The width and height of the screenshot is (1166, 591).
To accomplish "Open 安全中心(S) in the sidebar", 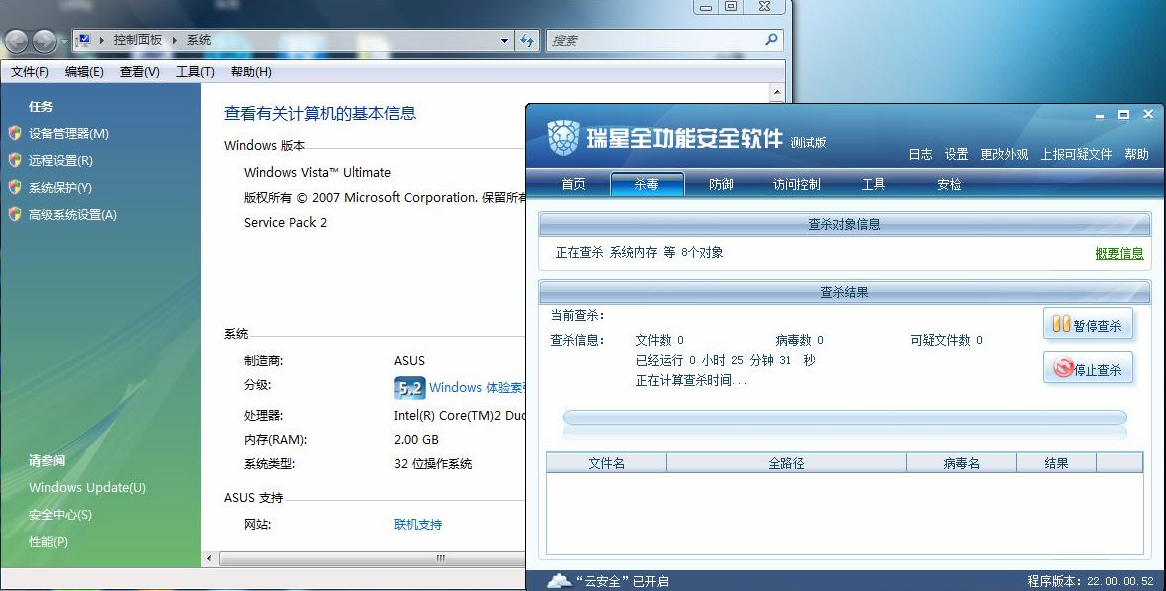I will pos(60,514).
